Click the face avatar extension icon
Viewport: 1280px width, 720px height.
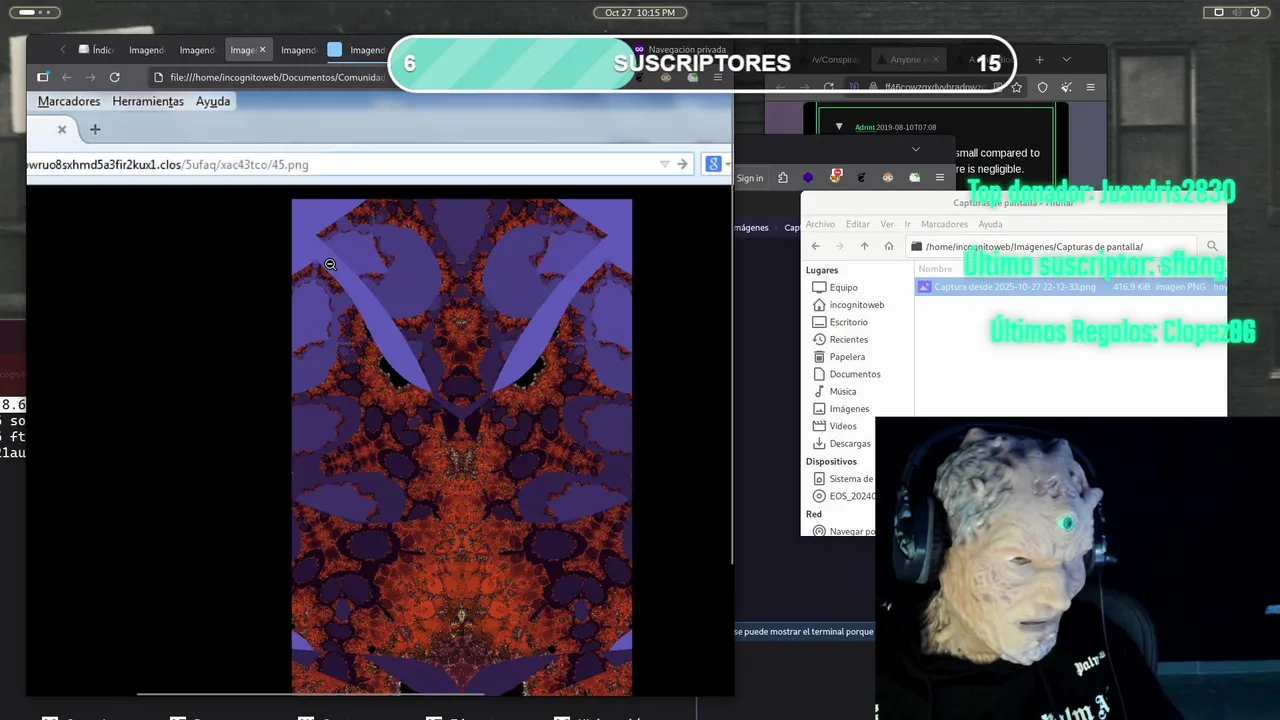coord(887,178)
